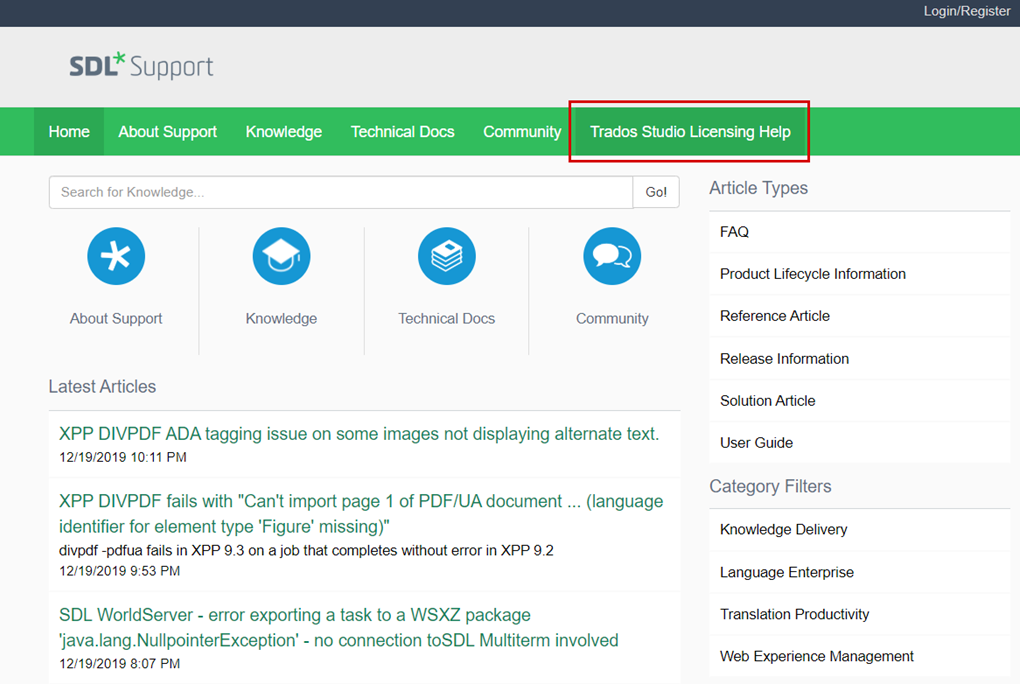Open Community from the green navigation bar
This screenshot has height=684, width=1020.
pyautogui.click(x=522, y=131)
